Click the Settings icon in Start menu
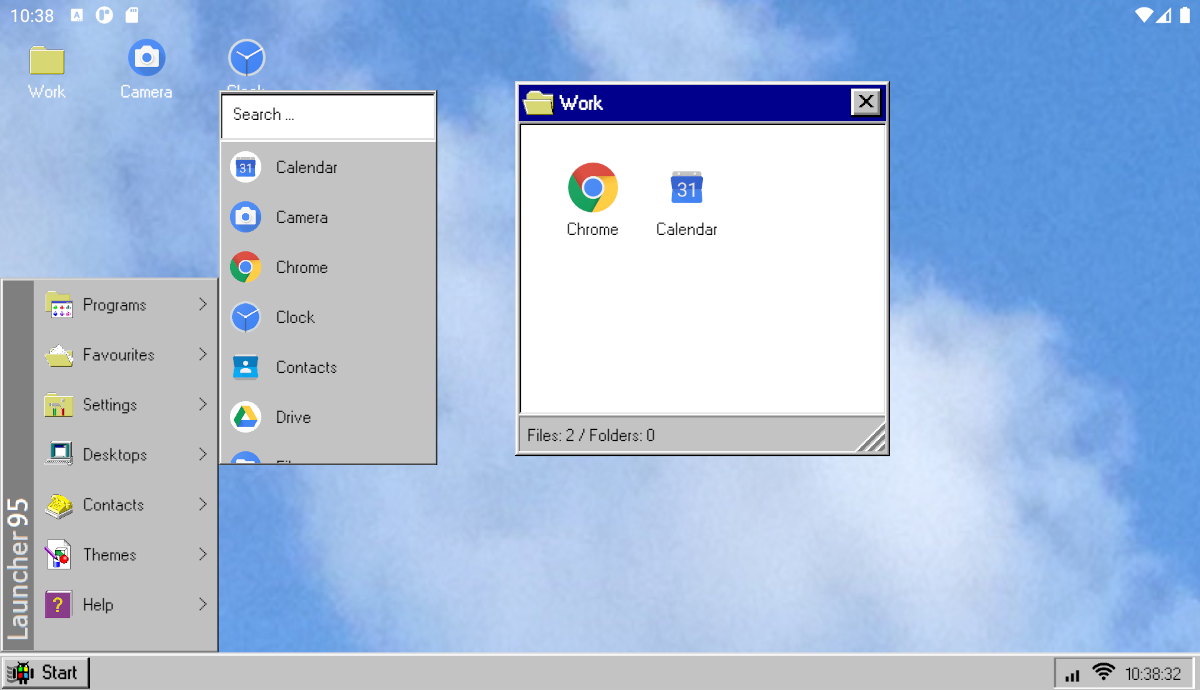This screenshot has height=690, width=1200. 59,405
